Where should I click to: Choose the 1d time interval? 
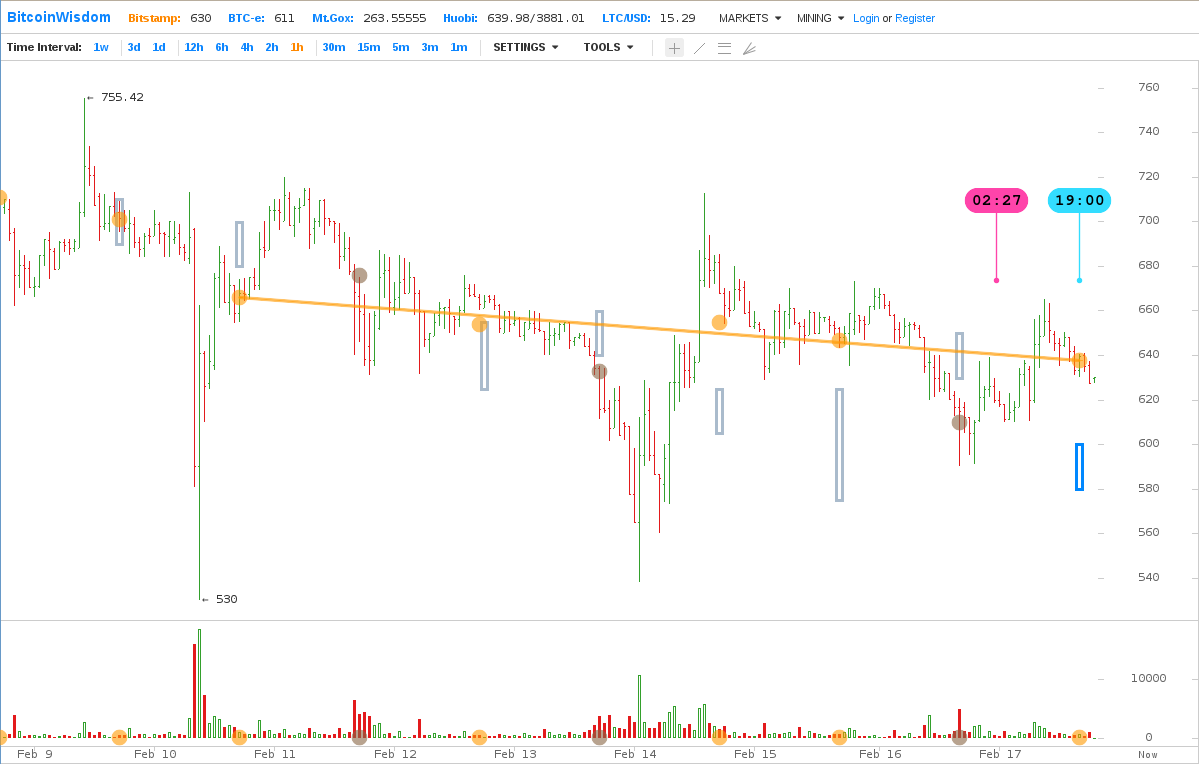coord(159,47)
